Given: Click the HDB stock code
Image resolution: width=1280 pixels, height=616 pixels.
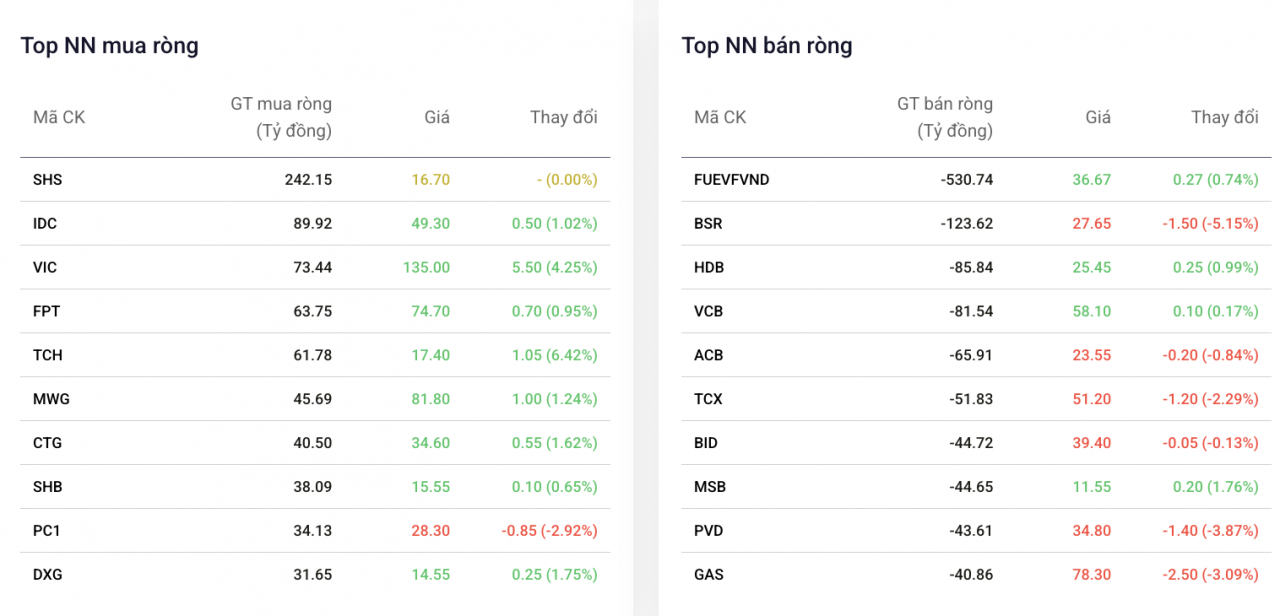Looking at the screenshot, I should [709, 268].
